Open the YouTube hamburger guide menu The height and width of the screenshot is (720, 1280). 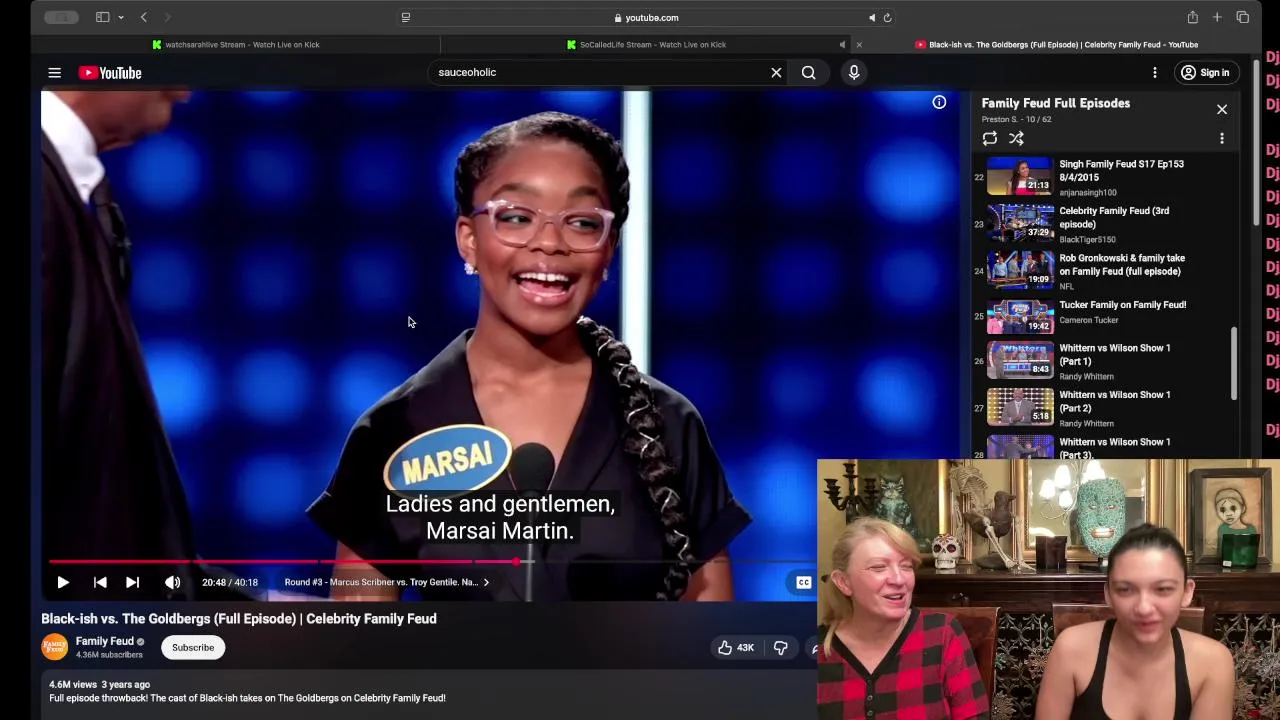[55, 73]
